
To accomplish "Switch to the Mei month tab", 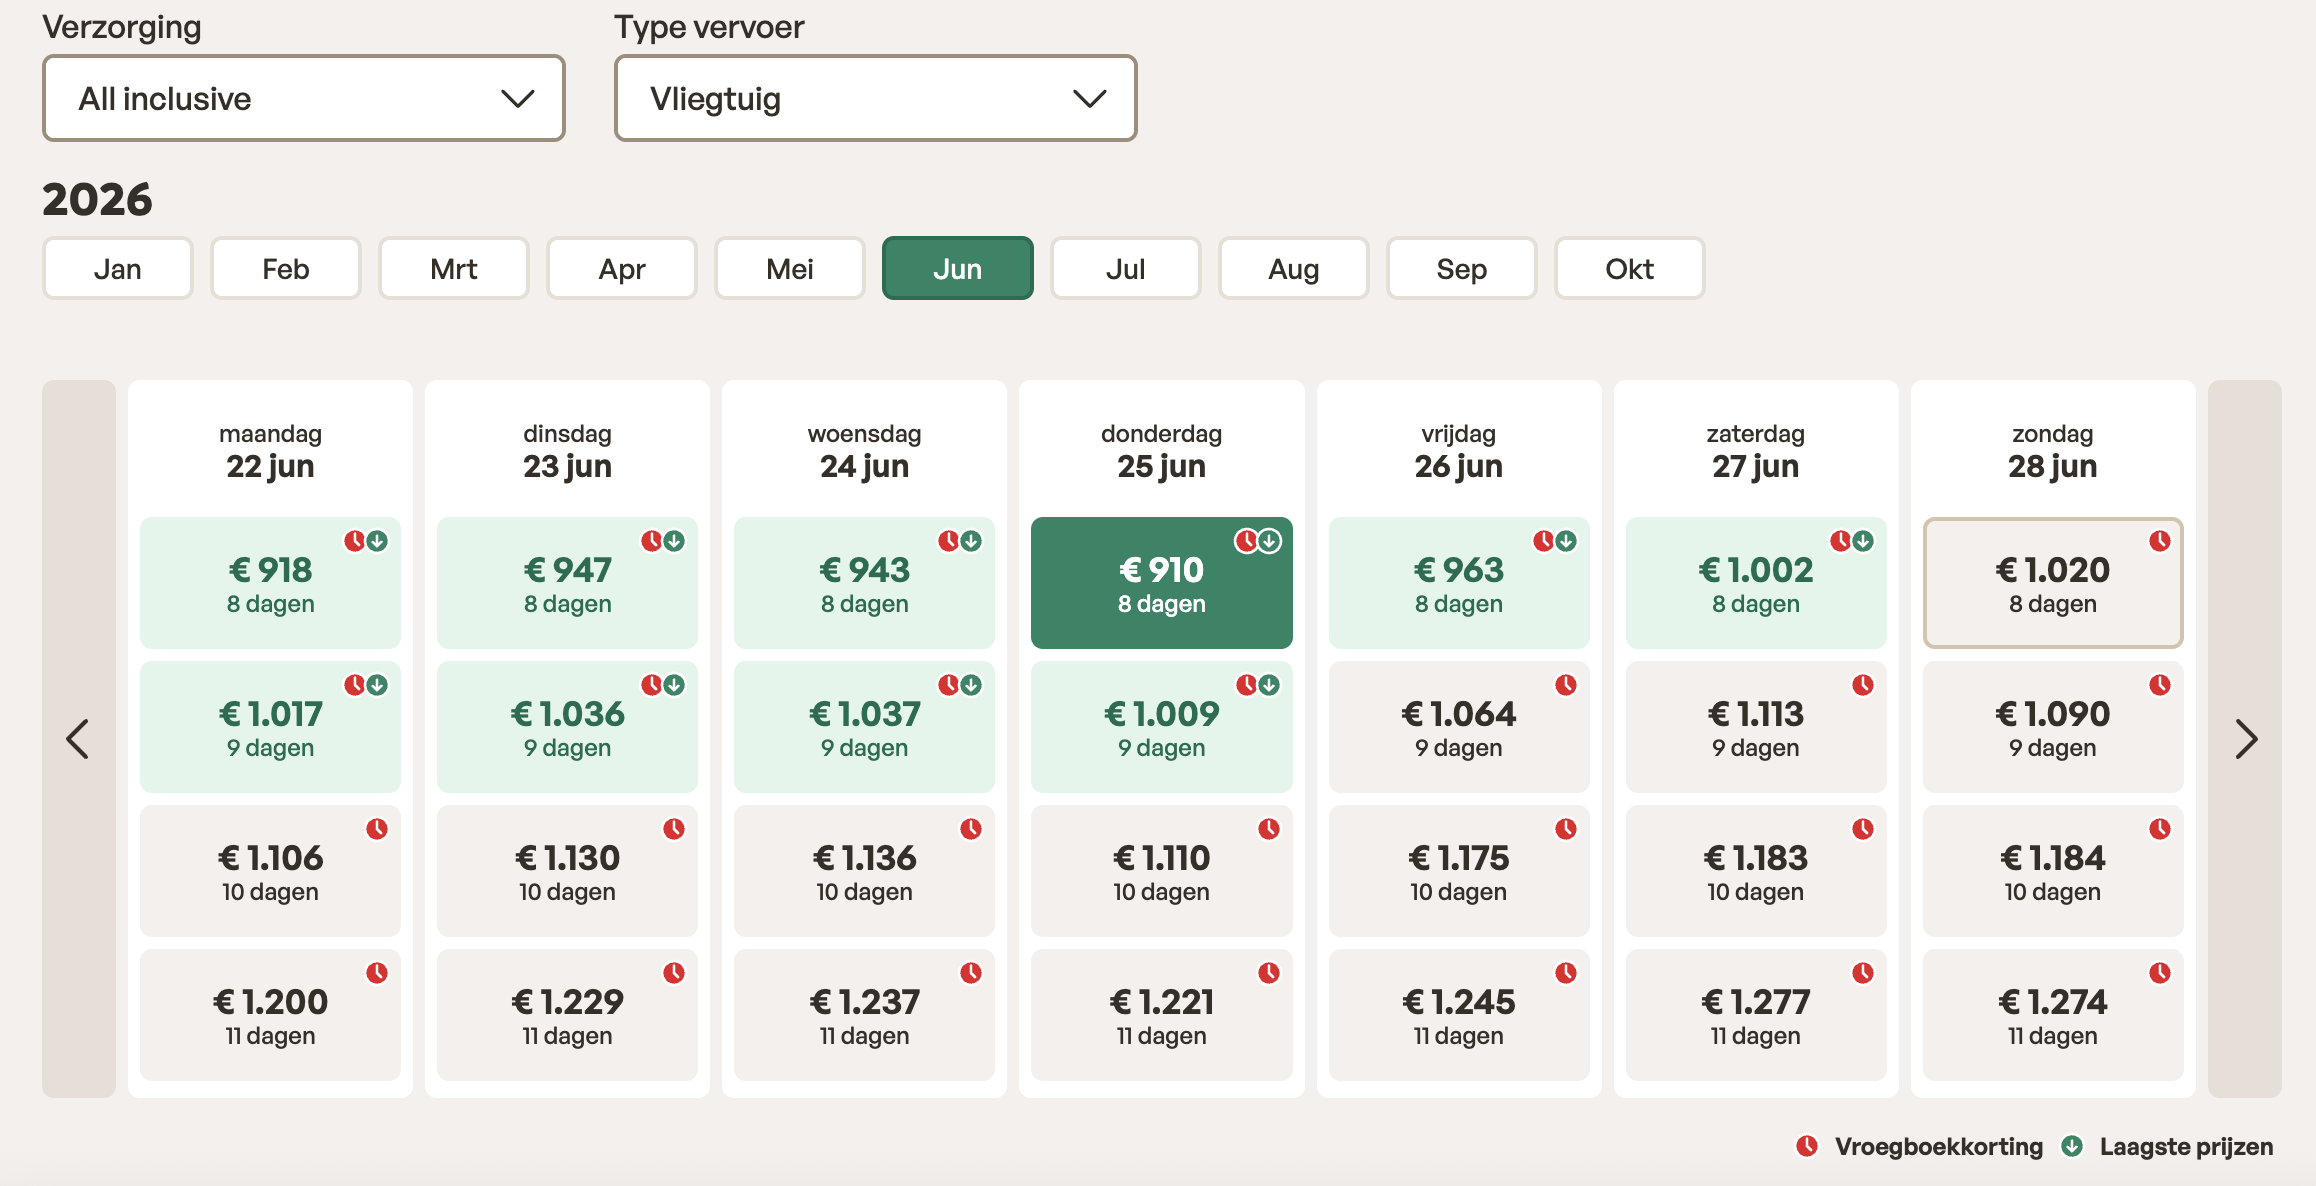I will (789, 269).
